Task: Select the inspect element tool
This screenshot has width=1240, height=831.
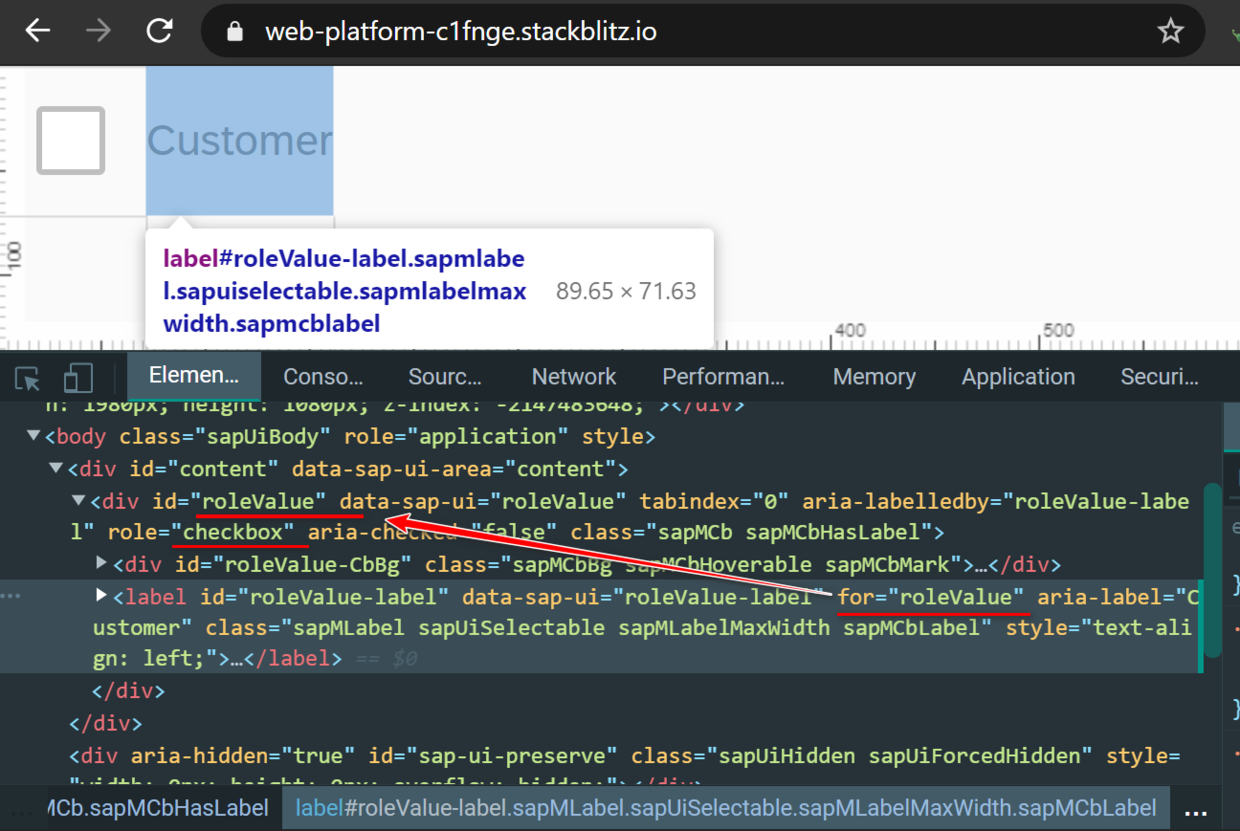Action: pos(26,378)
